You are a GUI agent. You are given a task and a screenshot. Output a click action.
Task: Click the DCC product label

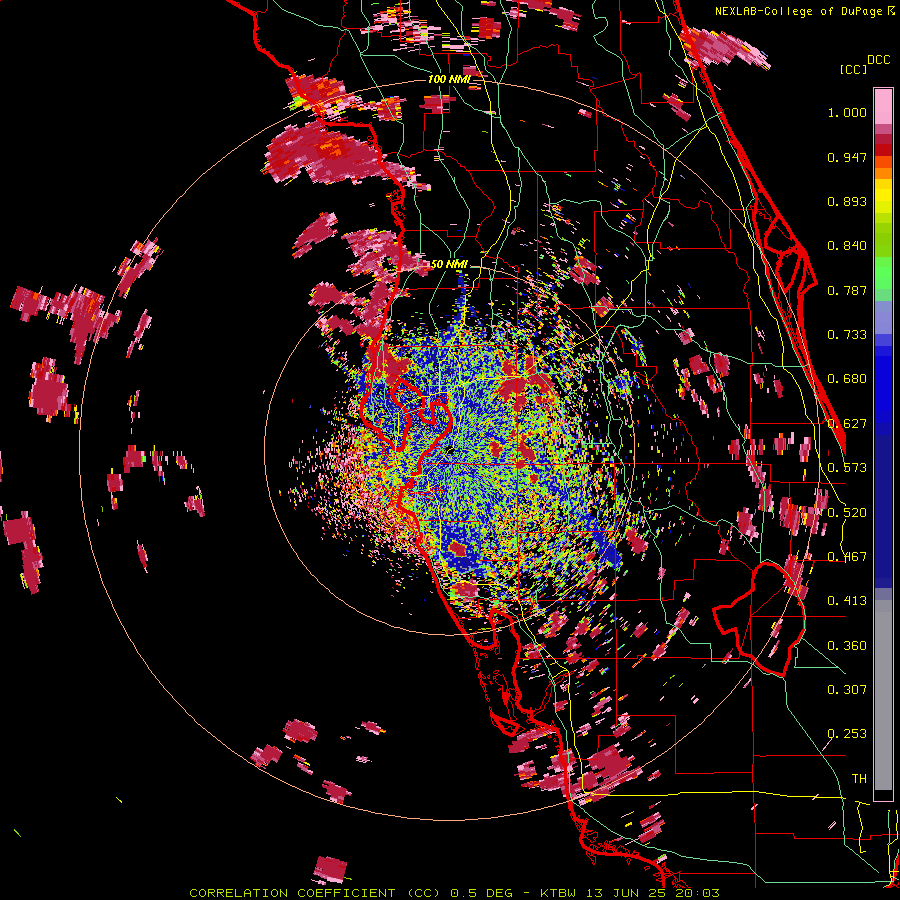879,60
